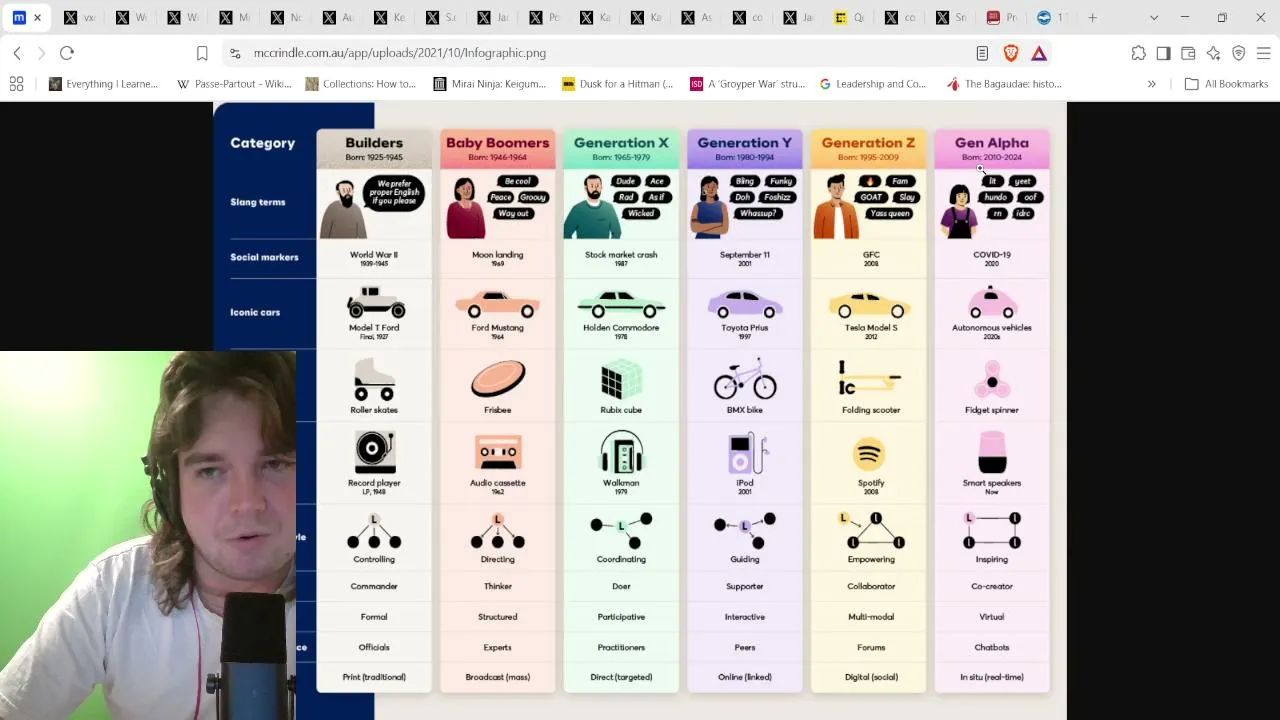Screen dimensions: 1280x720
Task: Click the "Builders" column heading
Action: [x=374, y=143]
